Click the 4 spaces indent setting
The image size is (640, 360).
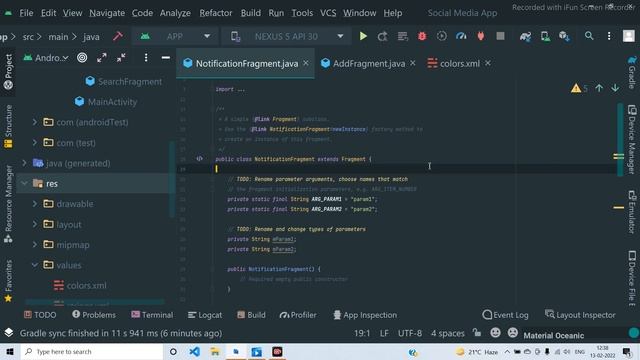(x=448, y=333)
